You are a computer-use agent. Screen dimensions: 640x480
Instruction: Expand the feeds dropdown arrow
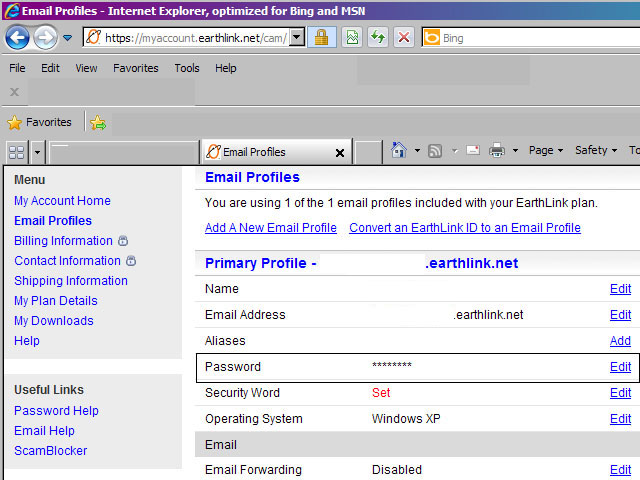455,151
